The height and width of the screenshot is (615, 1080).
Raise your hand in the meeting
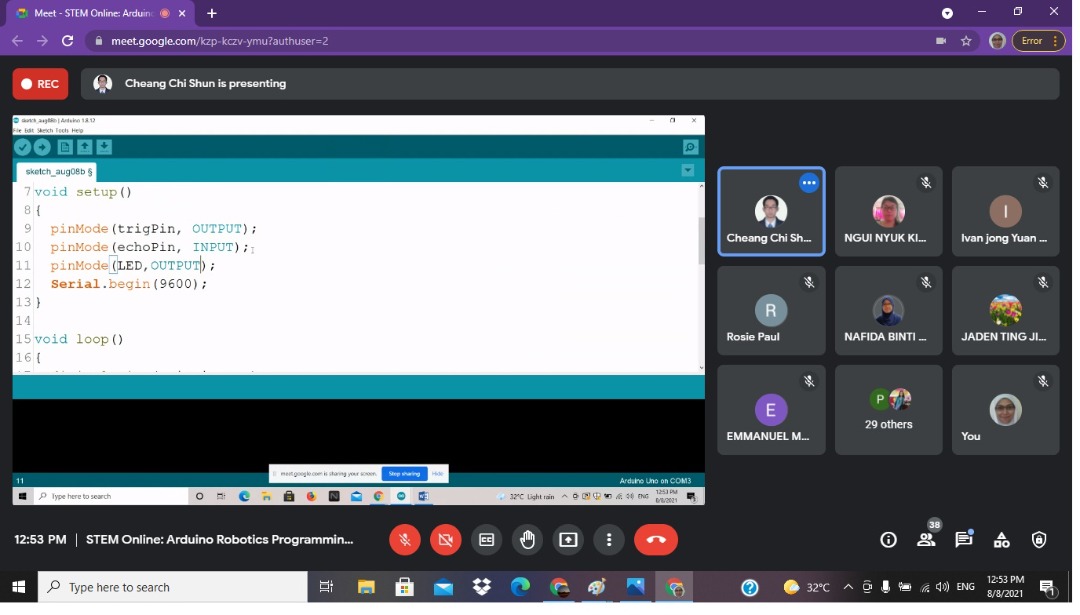click(x=527, y=539)
